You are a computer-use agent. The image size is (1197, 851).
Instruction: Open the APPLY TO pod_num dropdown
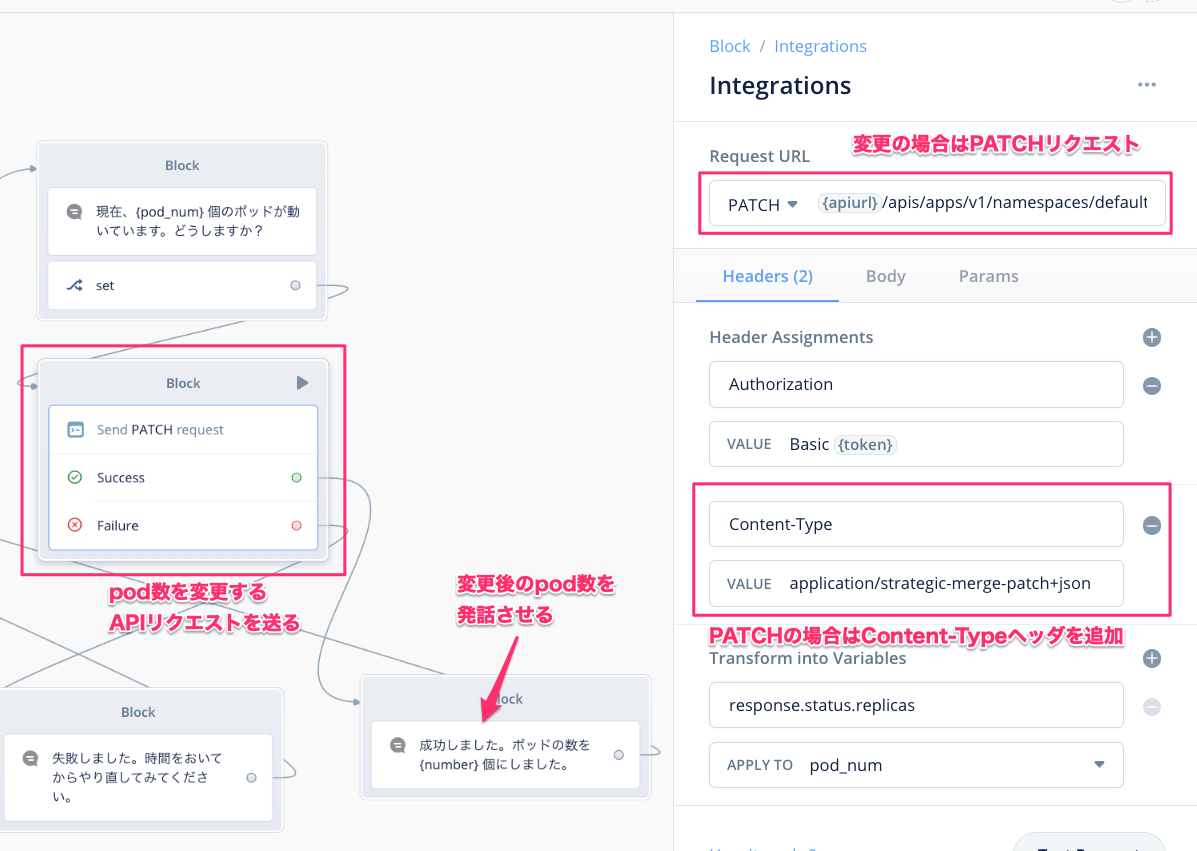[916, 765]
